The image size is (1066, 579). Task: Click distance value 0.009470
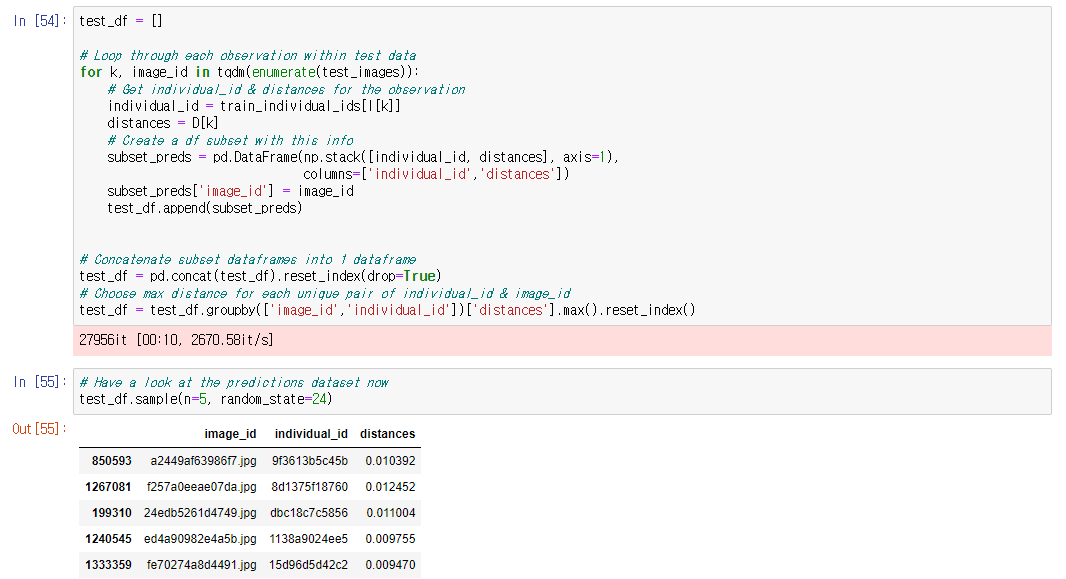point(390,565)
